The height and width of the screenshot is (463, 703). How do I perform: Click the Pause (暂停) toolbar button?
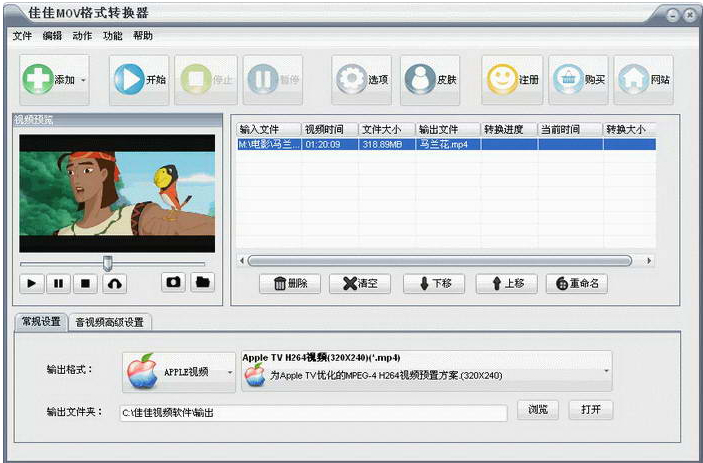tap(273, 80)
